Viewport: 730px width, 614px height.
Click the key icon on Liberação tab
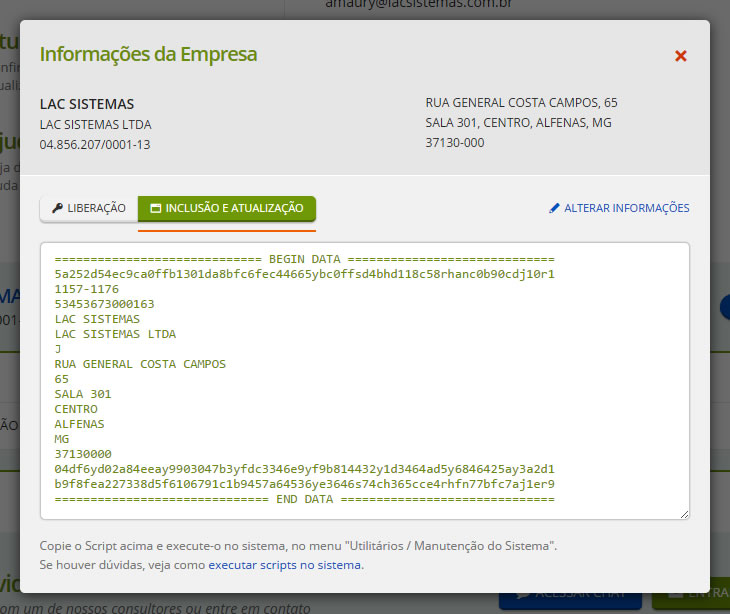pyautogui.click(x=58, y=208)
